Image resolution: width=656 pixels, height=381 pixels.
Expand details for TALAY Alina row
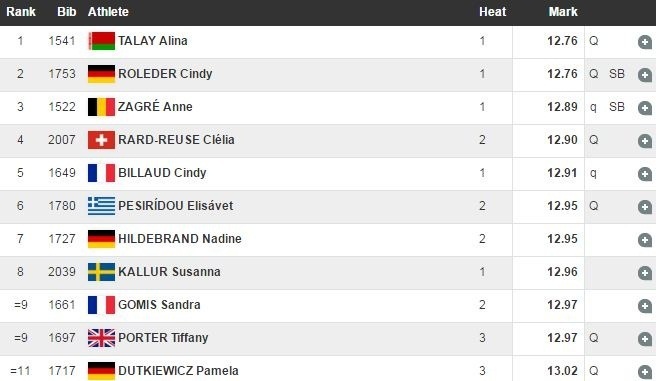point(645,42)
